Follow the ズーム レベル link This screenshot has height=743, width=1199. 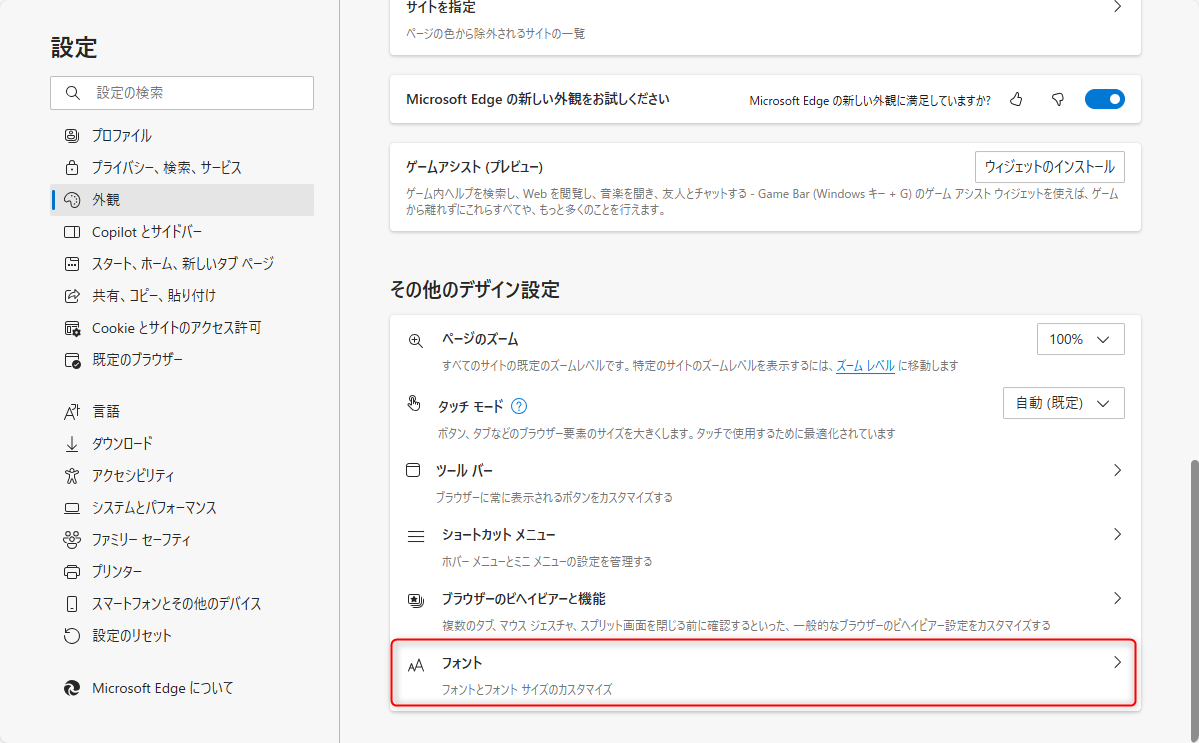[865, 366]
